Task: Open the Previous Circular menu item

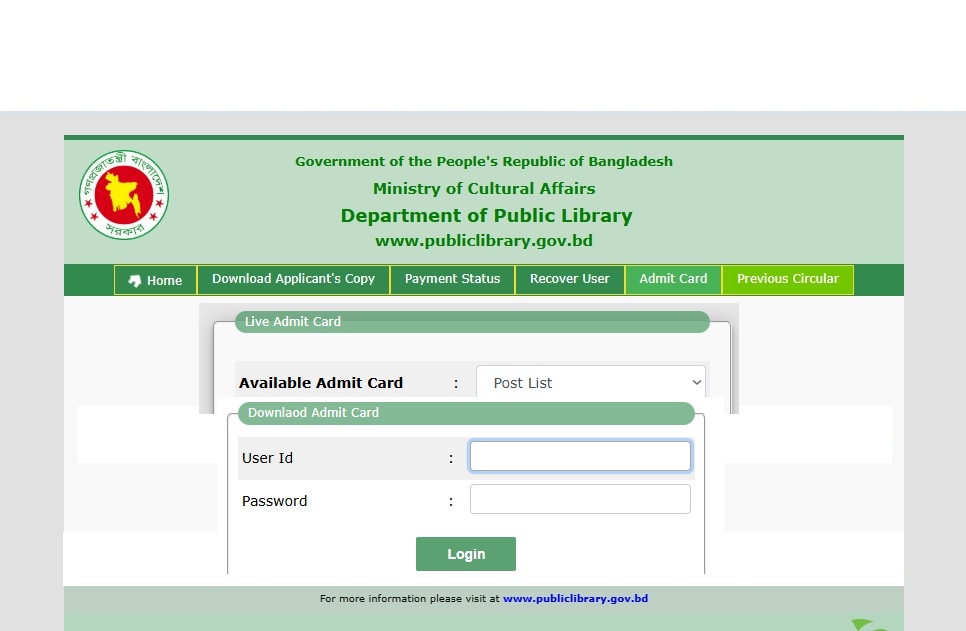Action: click(x=787, y=279)
